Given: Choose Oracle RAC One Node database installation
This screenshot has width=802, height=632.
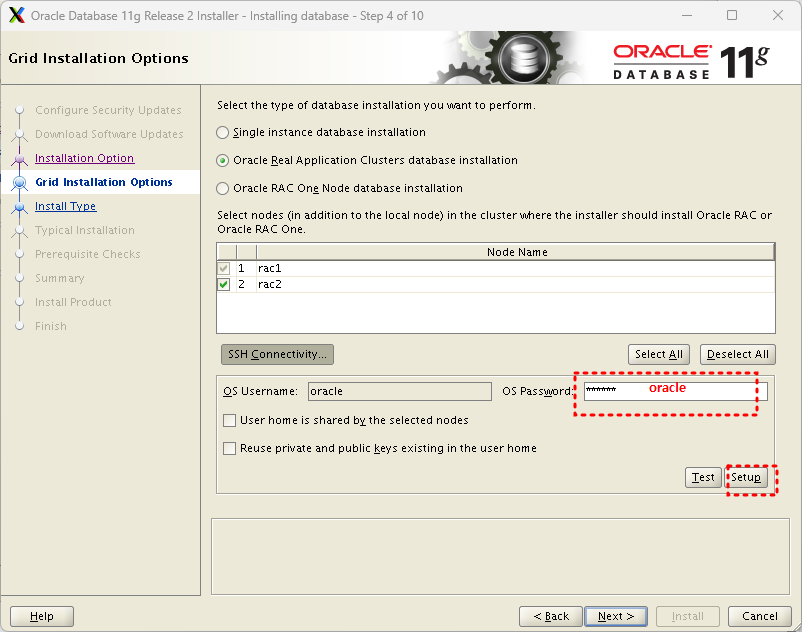Looking at the screenshot, I should tap(222, 189).
